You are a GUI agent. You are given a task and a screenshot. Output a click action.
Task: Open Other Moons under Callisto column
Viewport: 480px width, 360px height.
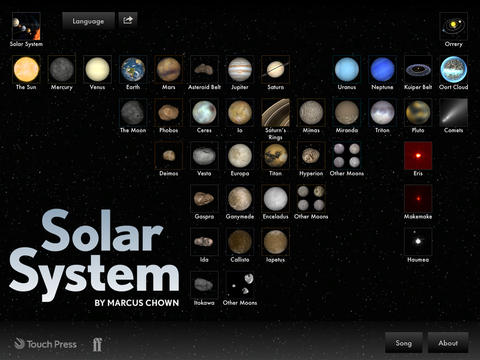click(x=240, y=285)
